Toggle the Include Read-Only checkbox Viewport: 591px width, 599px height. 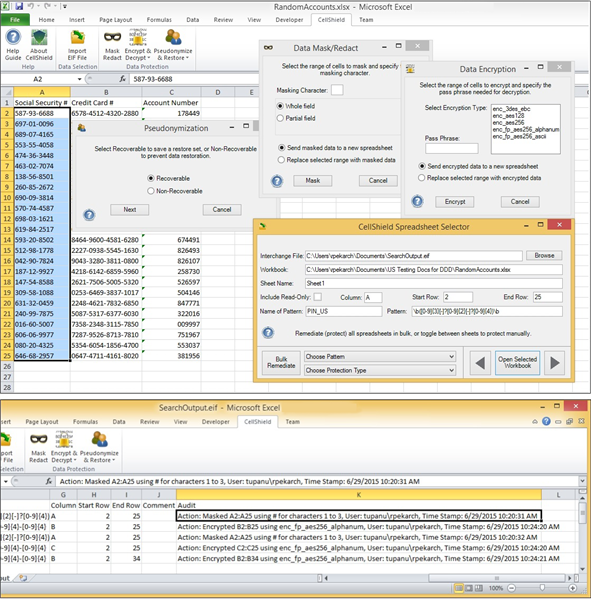[317, 297]
